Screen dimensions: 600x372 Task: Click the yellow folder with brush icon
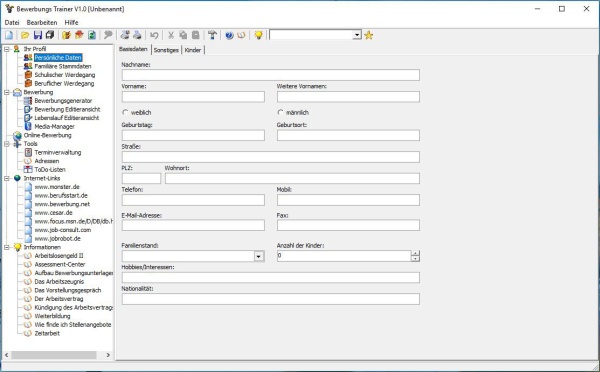(66, 35)
